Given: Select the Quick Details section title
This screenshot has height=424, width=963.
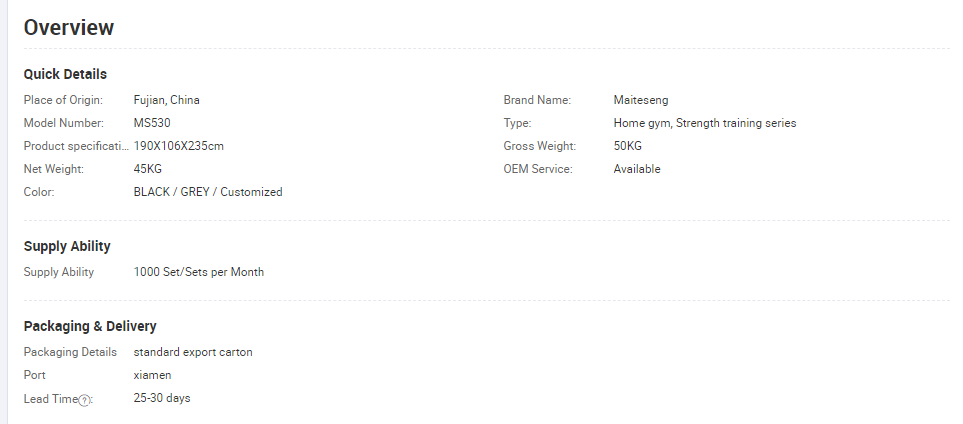Looking at the screenshot, I should pos(65,74).
